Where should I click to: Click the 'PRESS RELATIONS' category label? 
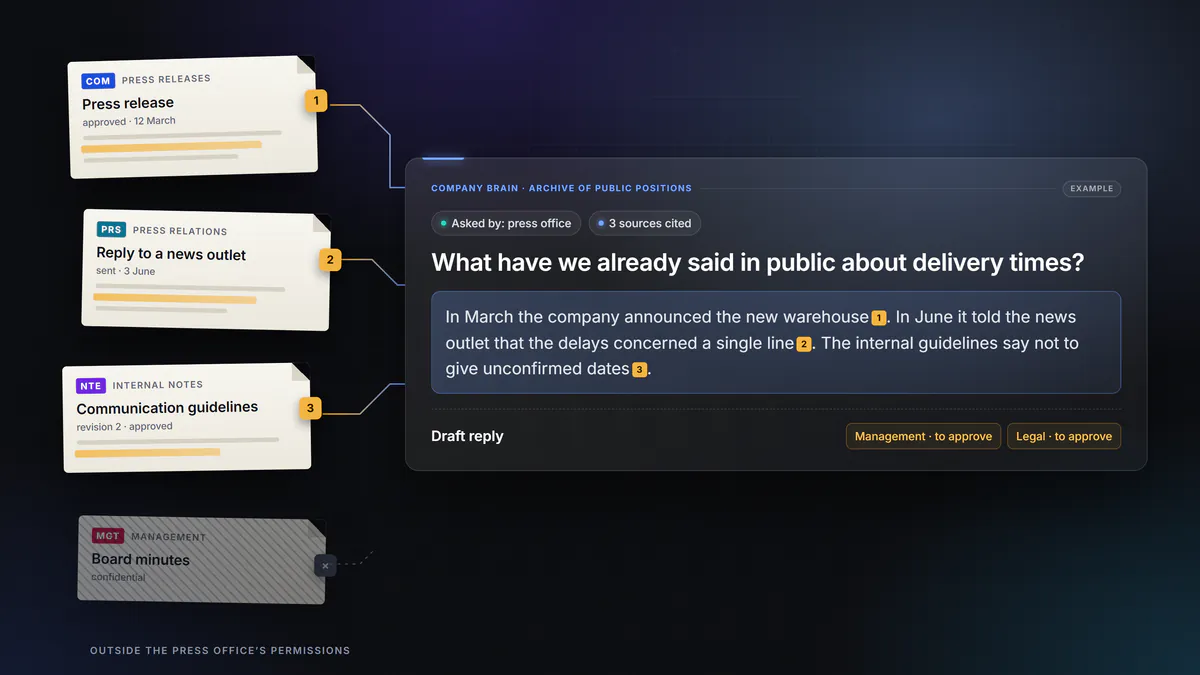(x=180, y=231)
